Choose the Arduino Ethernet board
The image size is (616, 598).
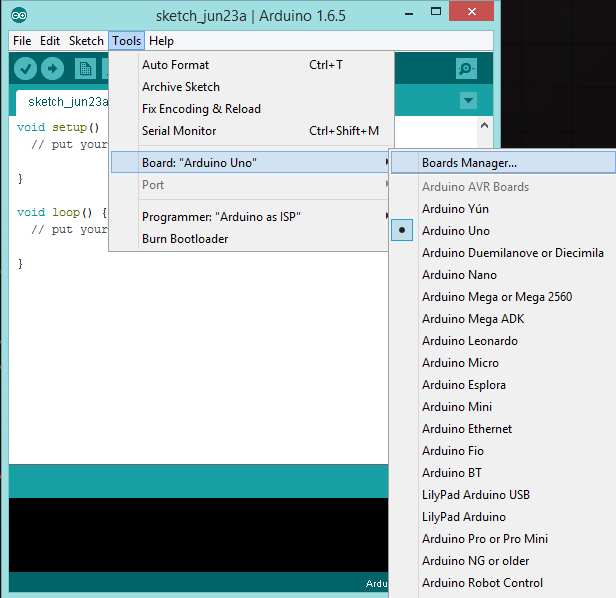click(503, 429)
